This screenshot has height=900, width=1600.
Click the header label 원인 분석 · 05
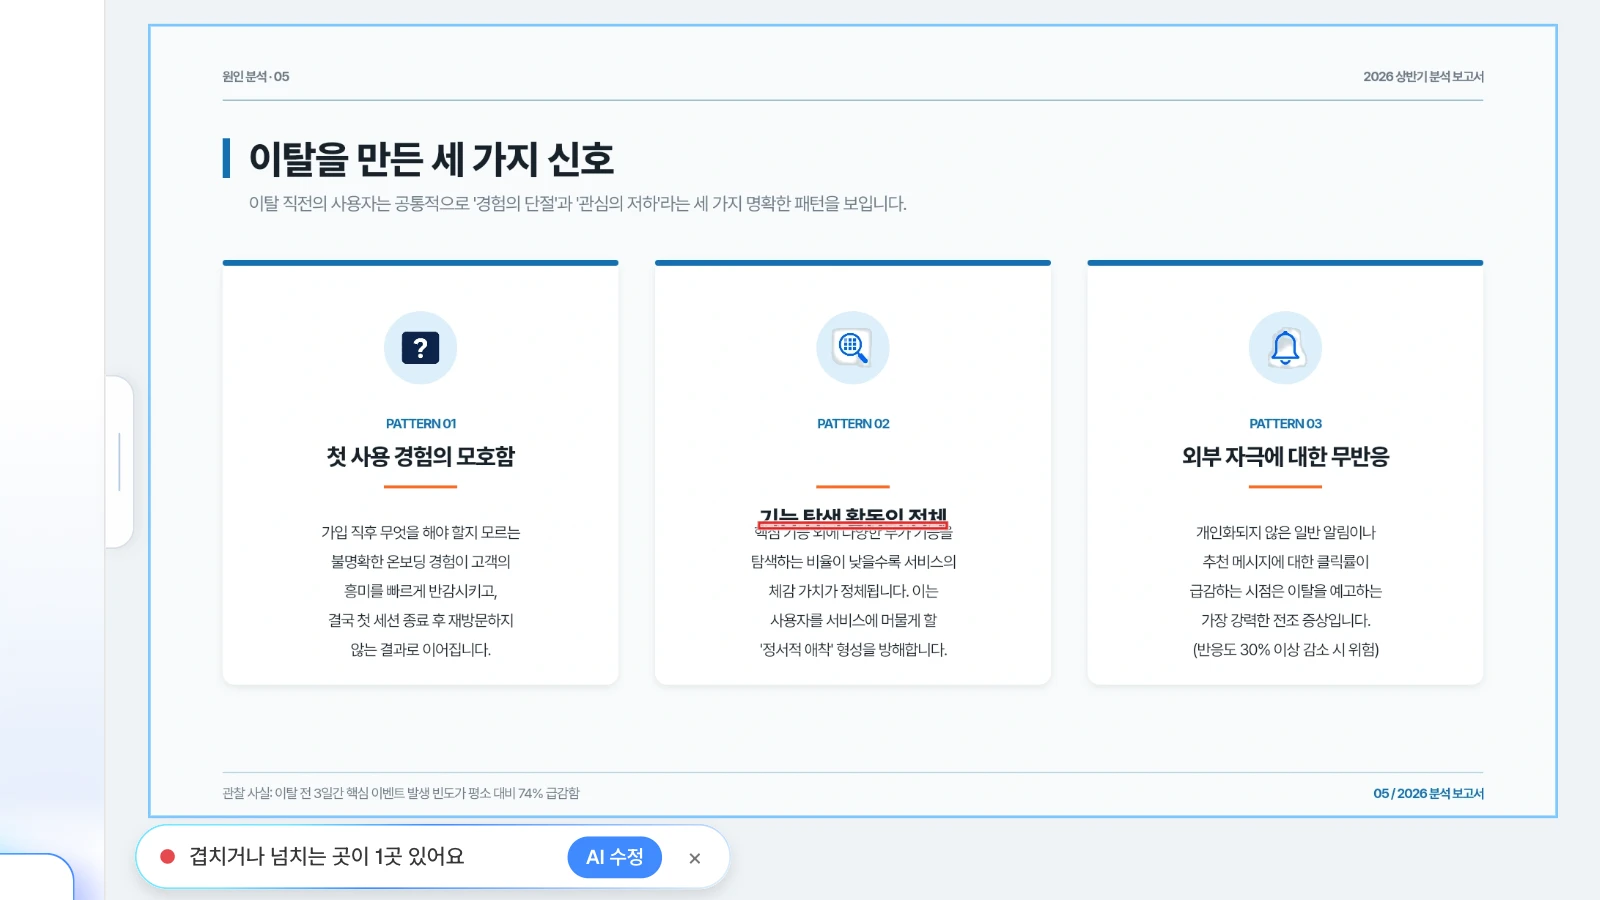click(x=256, y=77)
